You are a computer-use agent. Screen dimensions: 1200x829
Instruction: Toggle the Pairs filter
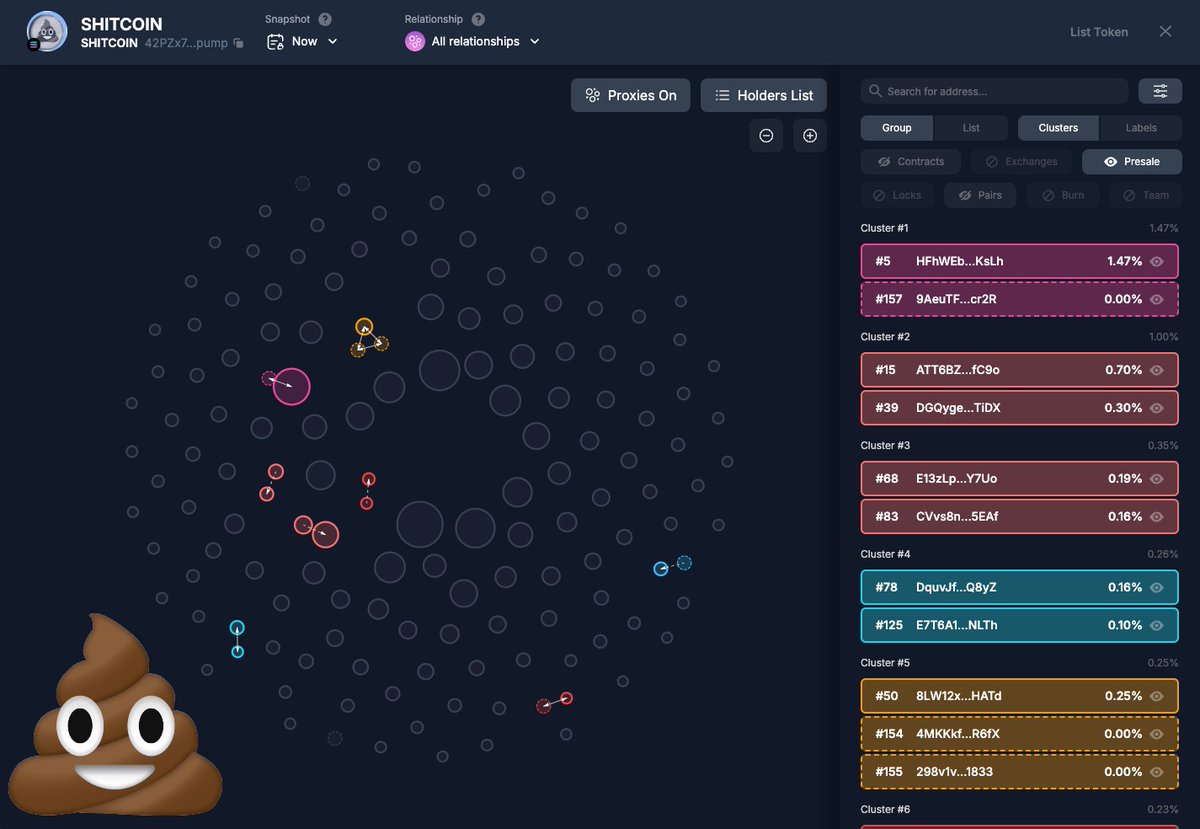pos(980,195)
